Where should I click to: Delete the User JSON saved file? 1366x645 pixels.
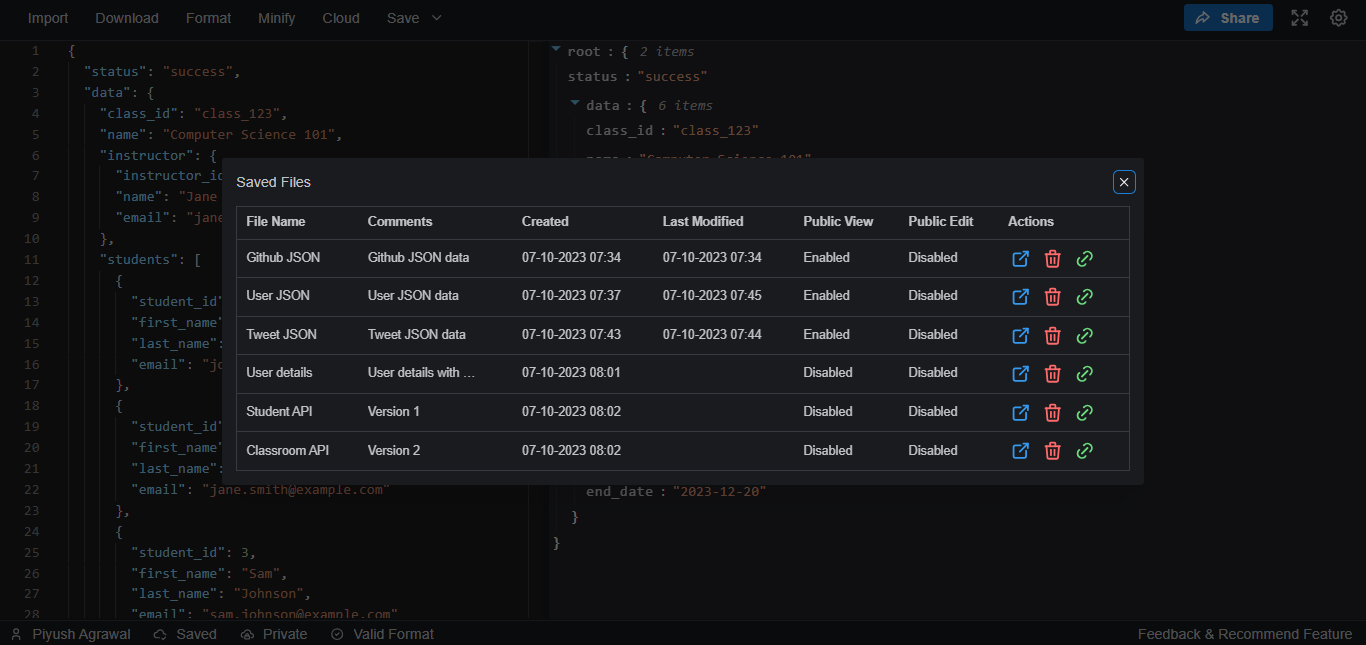coord(1052,297)
